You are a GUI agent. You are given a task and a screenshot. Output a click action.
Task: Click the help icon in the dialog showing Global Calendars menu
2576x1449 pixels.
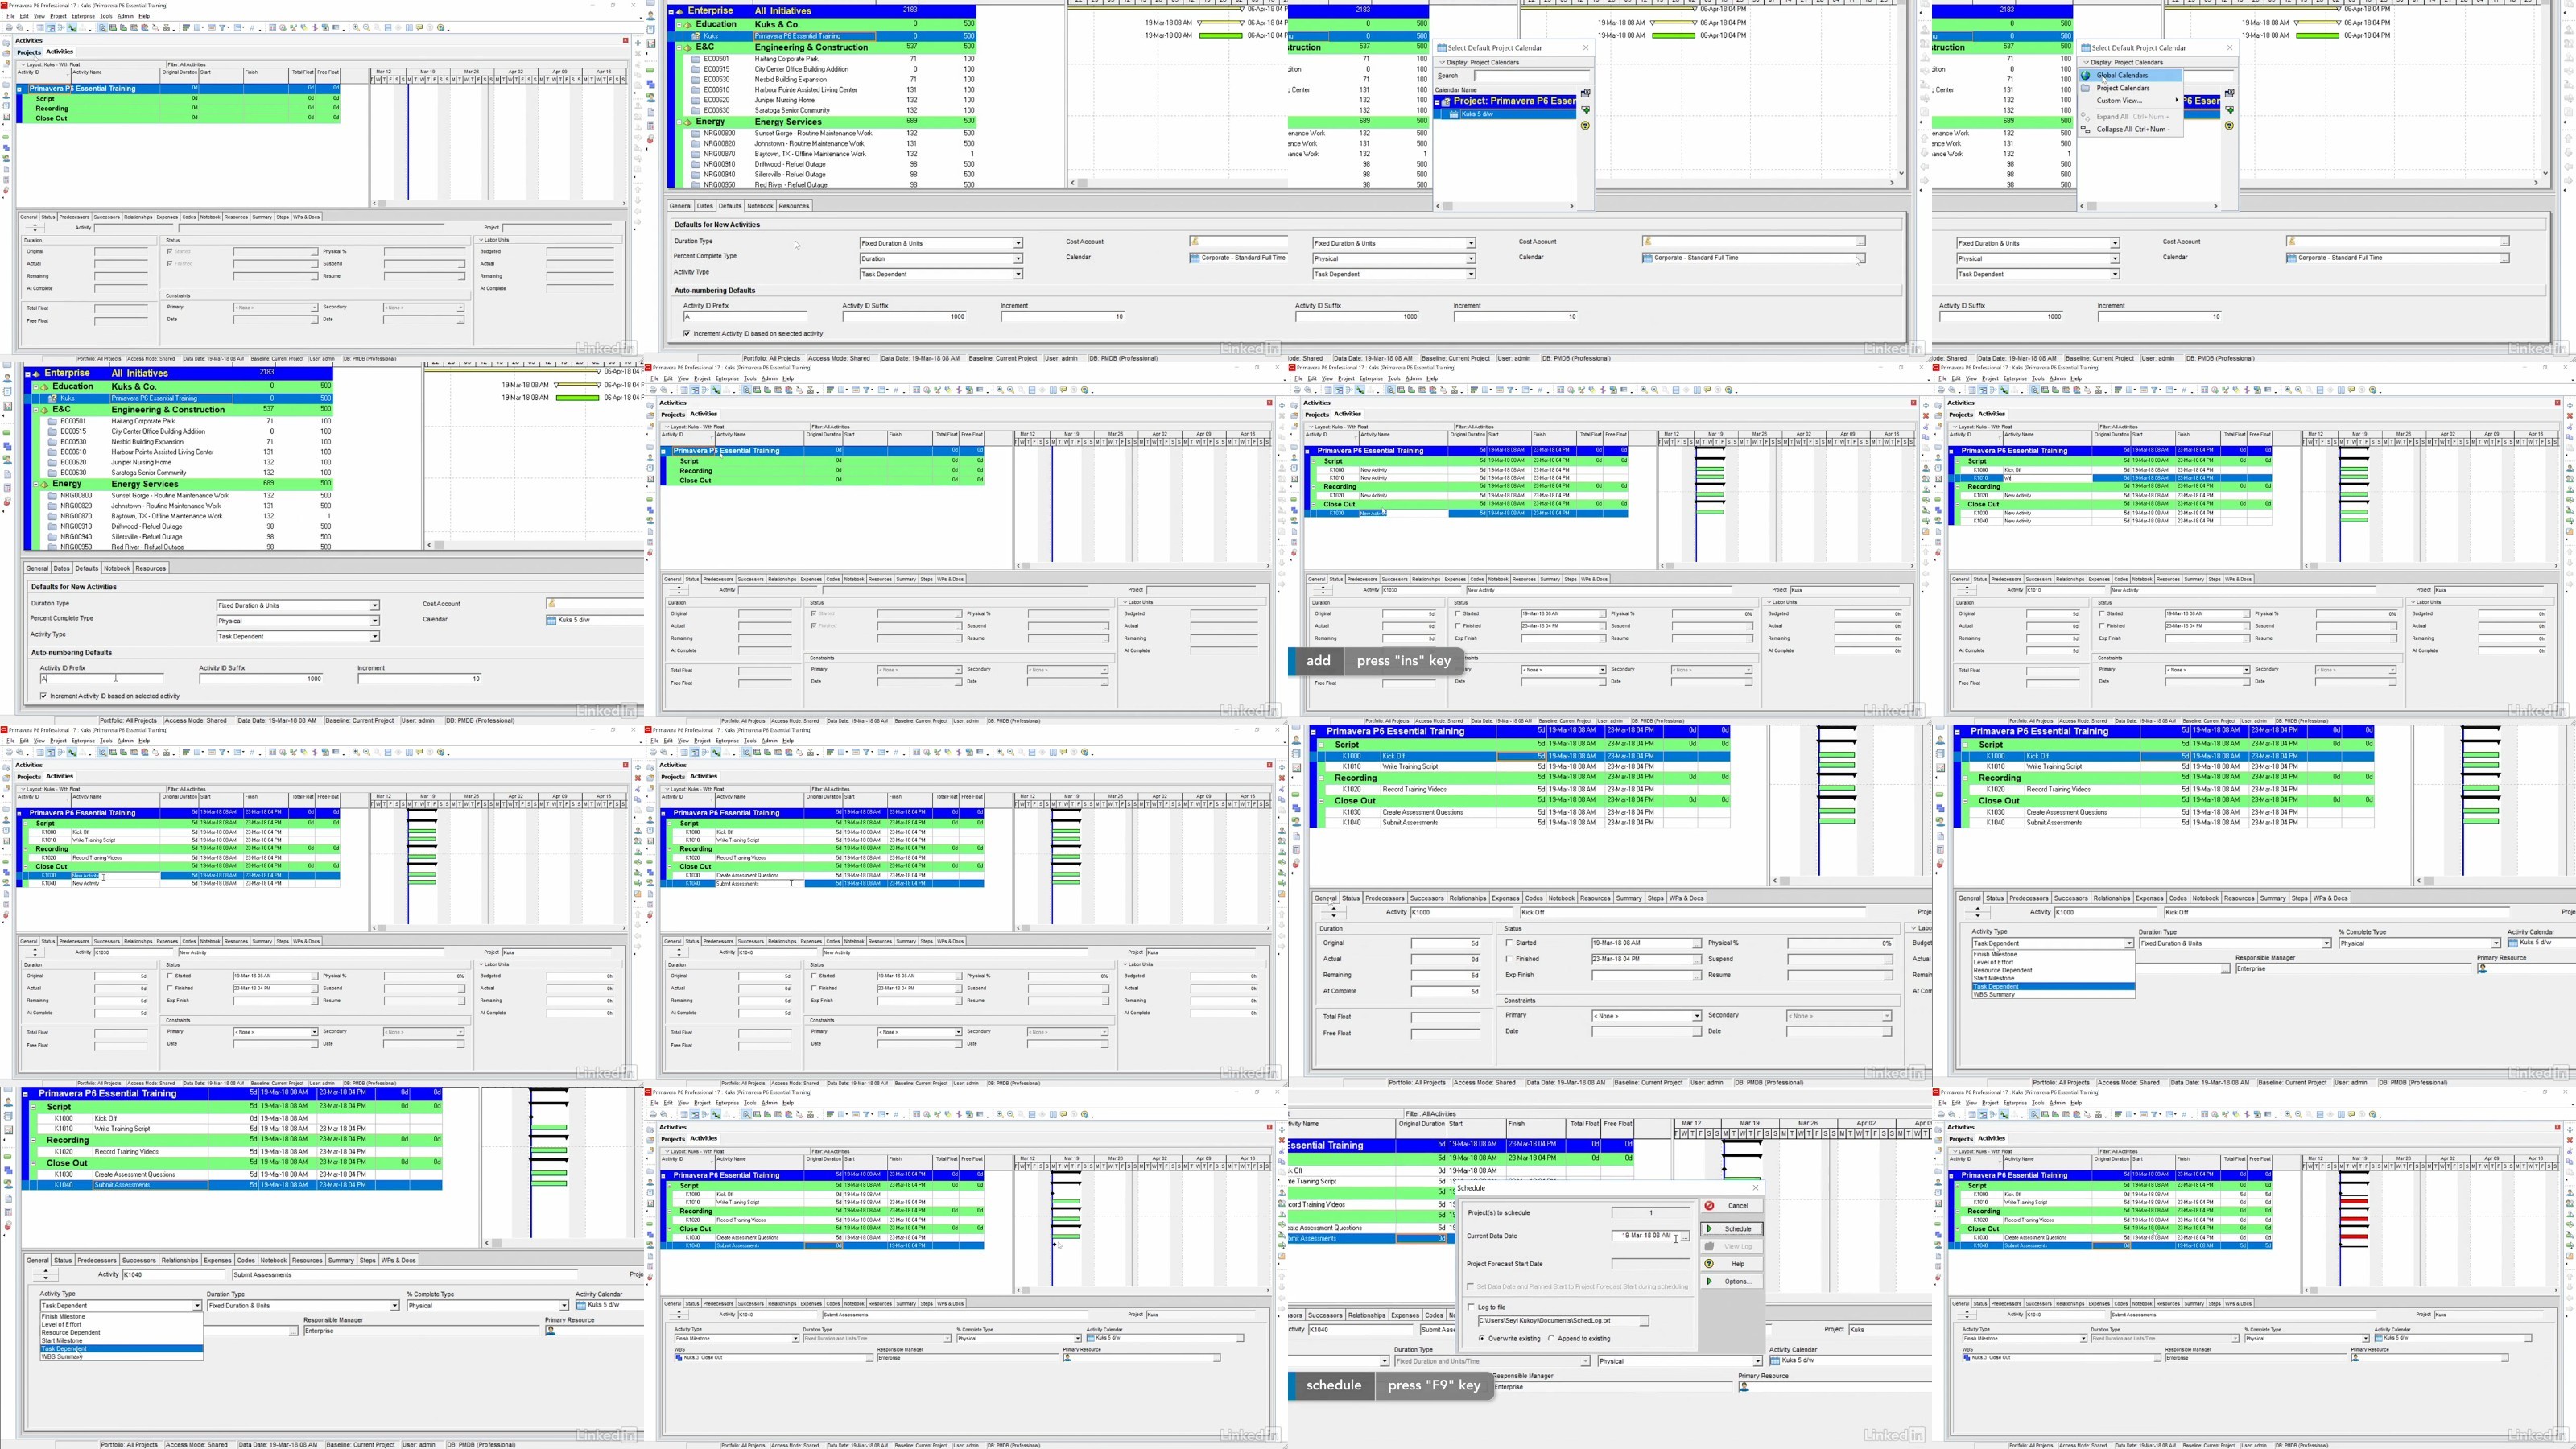pos(2229,125)
